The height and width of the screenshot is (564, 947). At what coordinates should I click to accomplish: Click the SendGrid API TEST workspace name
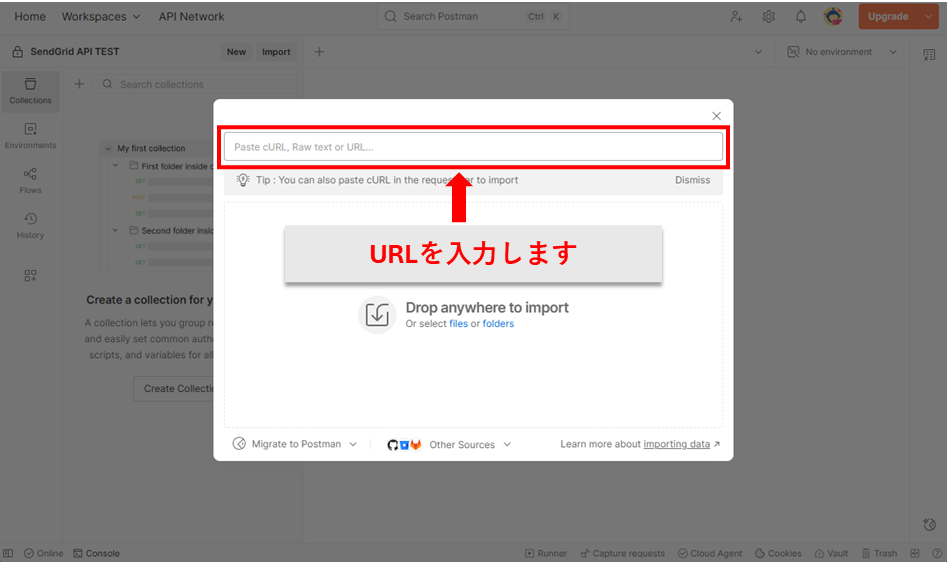(75, 52)
